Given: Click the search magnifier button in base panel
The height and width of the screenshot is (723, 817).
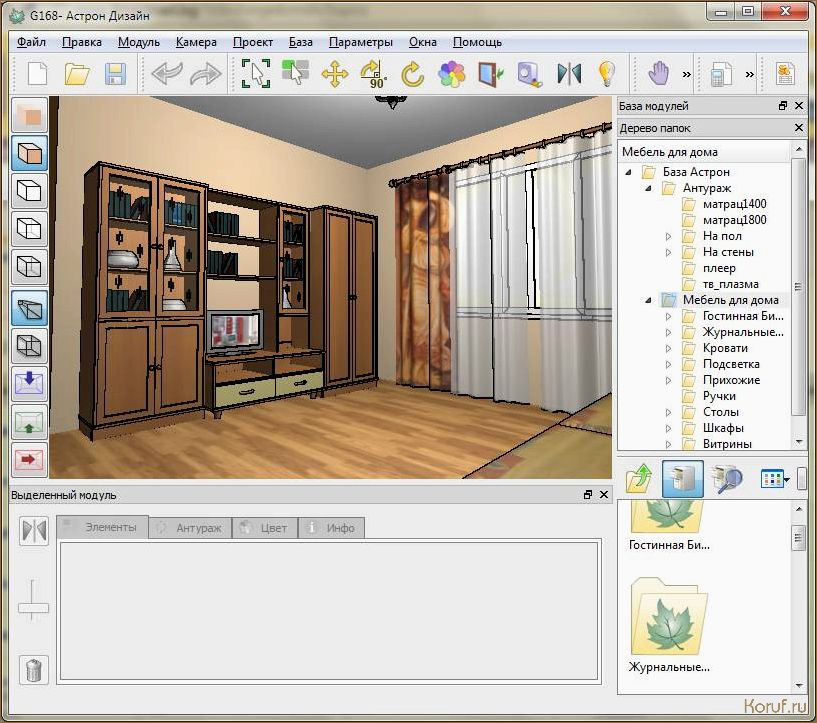Looking at the screenshot, I should pyautogui.click(x=728, y=478).
